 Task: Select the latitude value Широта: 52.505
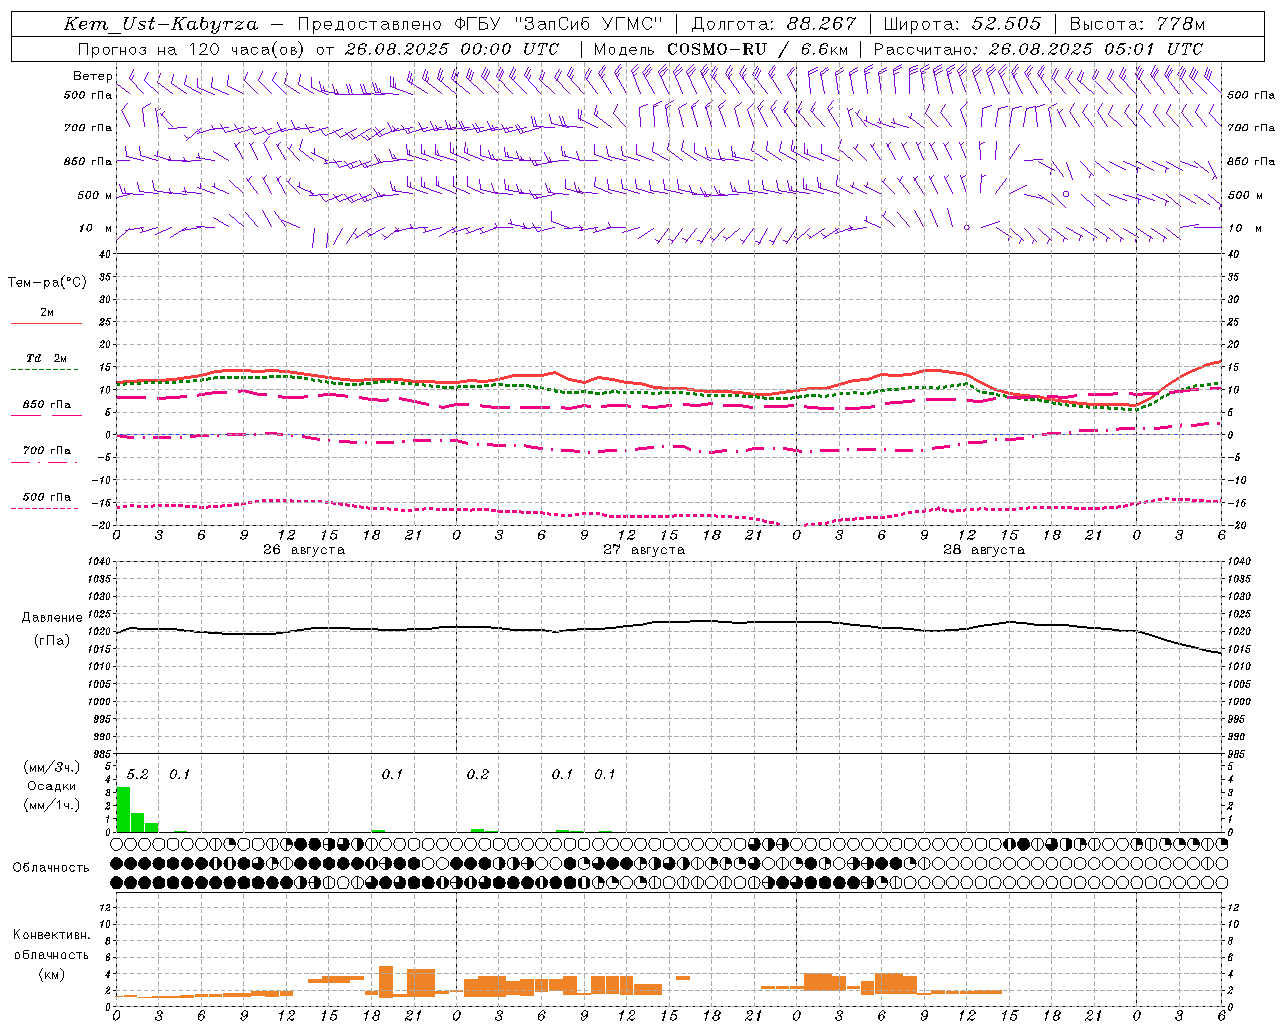click(962, 24)
